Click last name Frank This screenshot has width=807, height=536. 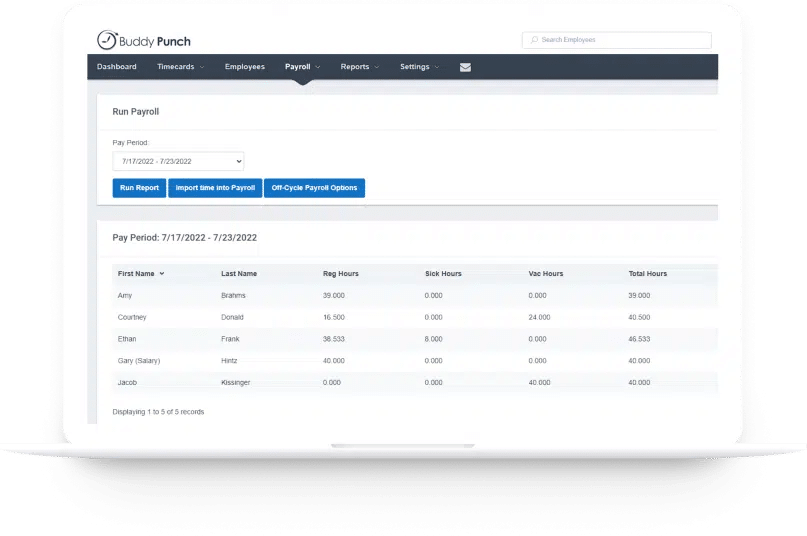230,339
